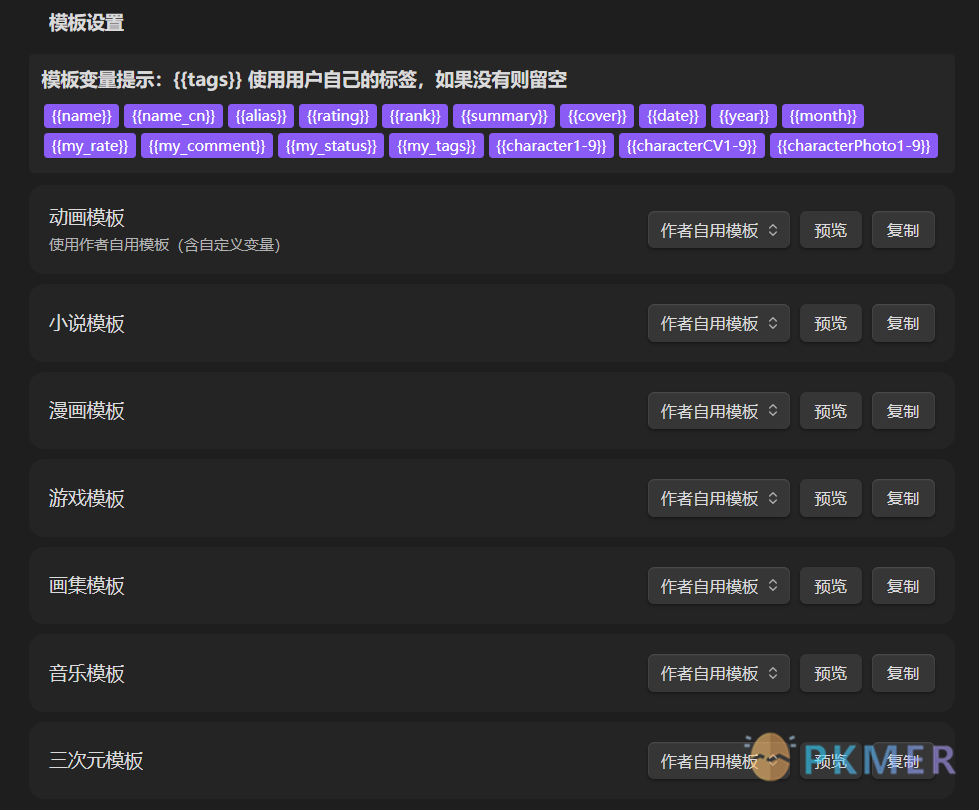This screenshot has width=979, height=810.
Task: Select the {{my_comment}} variable tag
Action: [x=207, y=146]
